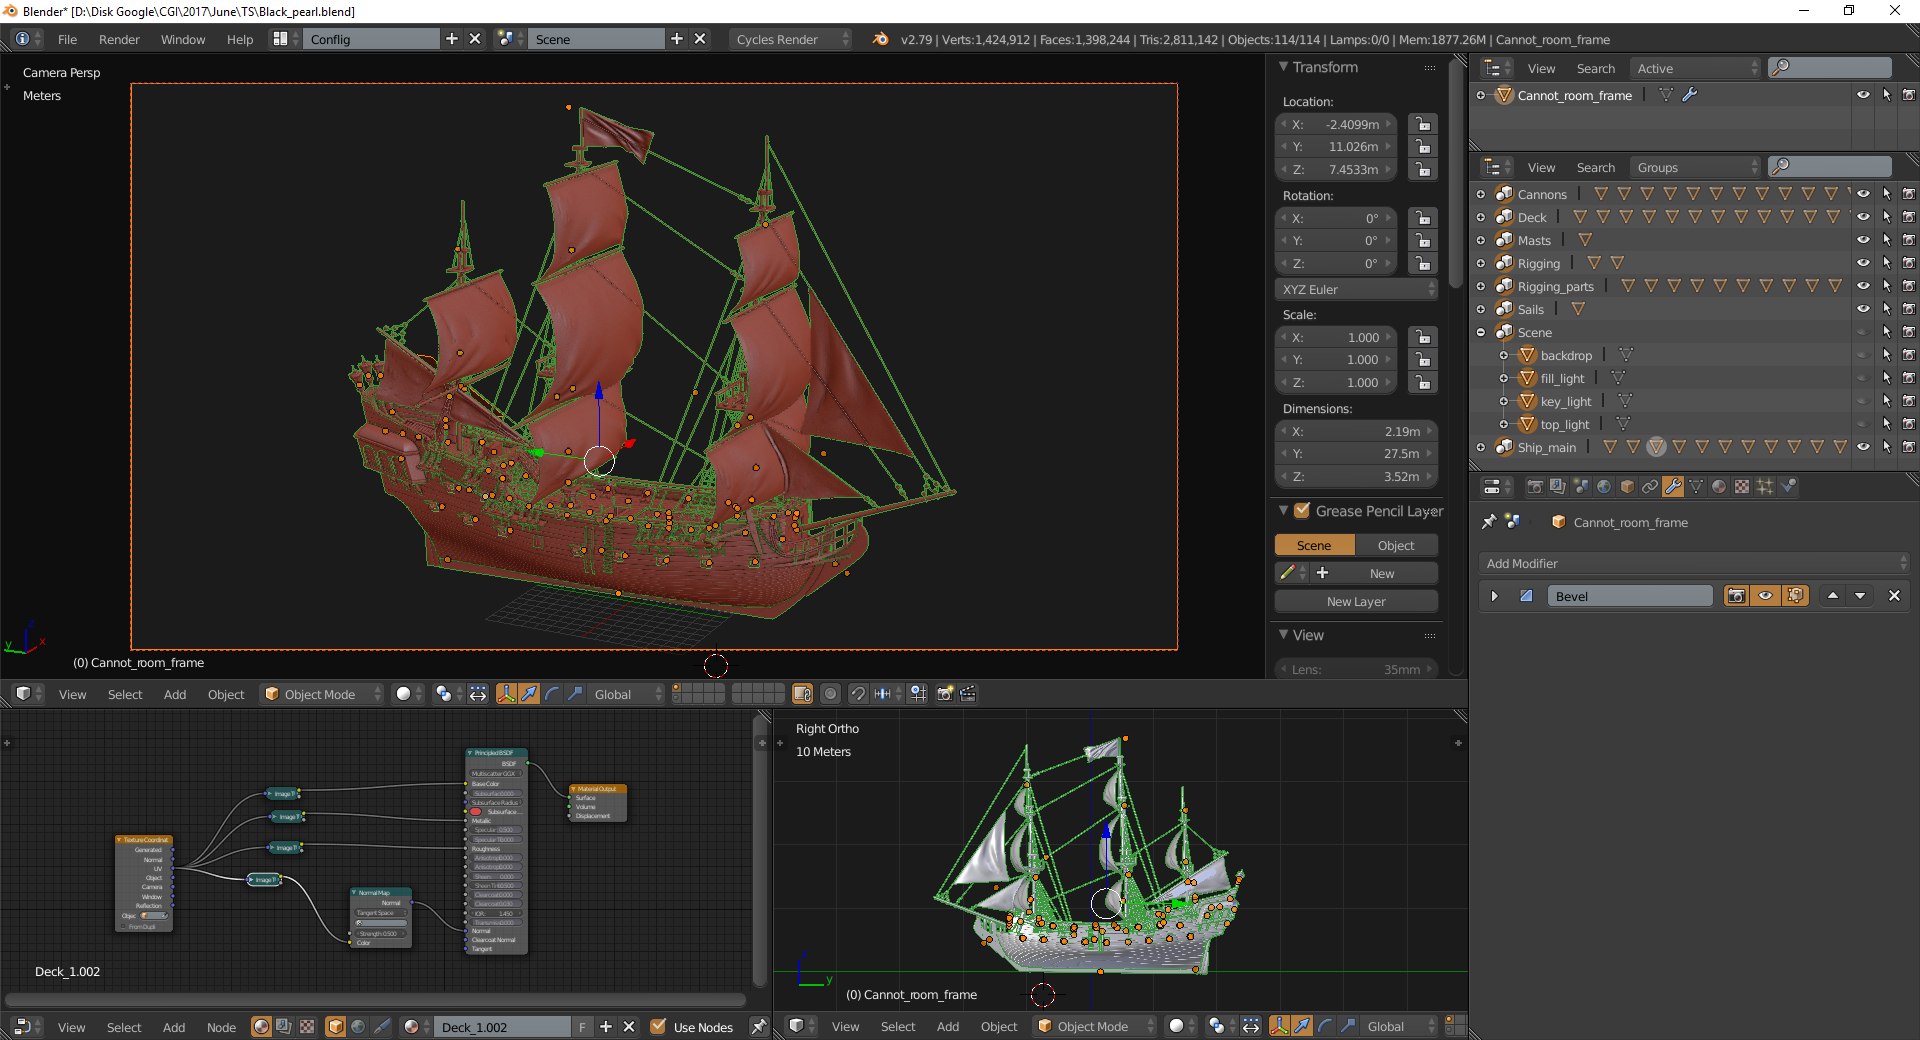The height and width of the screenshot is (1040, 1920).
Task: Select the Object grease pencil source button
Action: [x=1396, y=546]
